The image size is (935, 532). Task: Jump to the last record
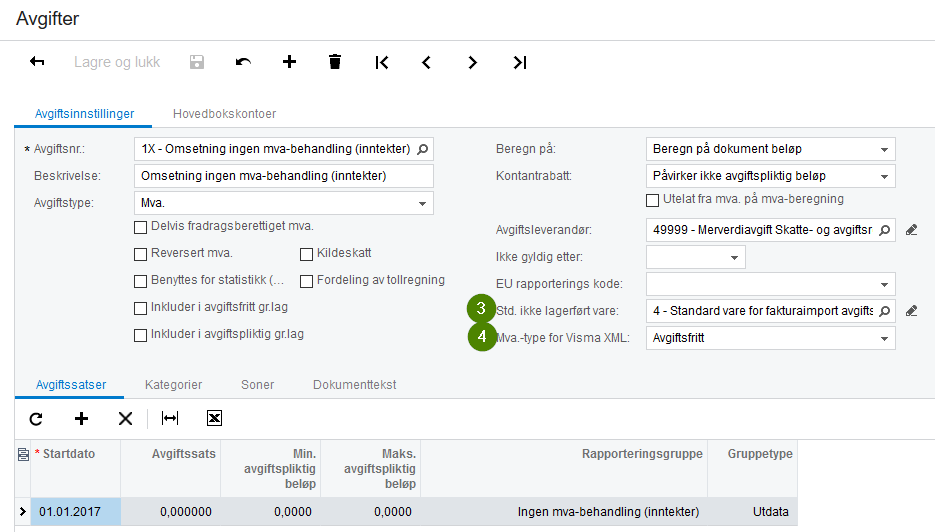(519, 62)
